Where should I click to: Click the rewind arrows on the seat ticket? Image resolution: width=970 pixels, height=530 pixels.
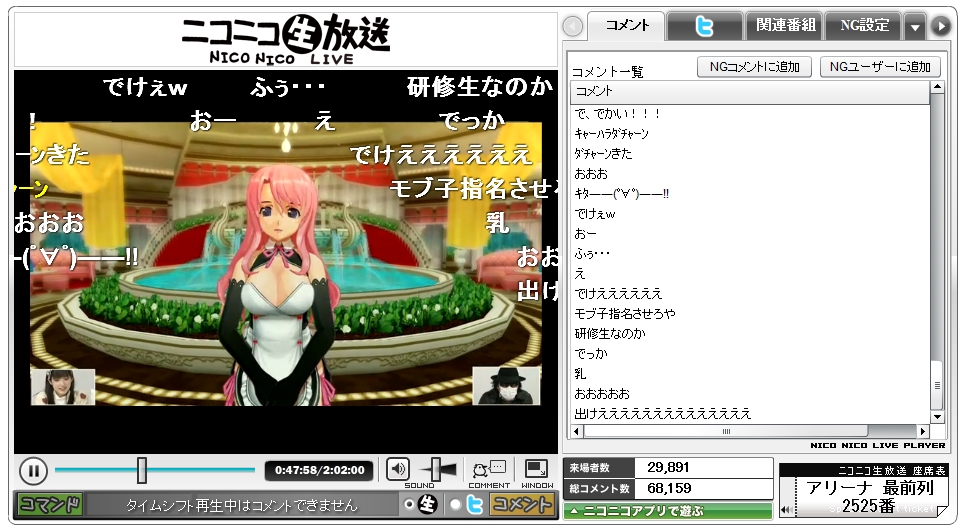786,510
